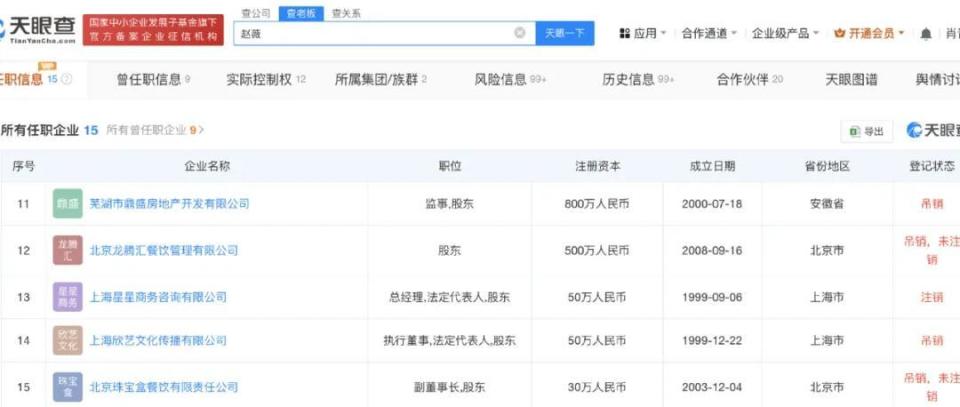Viewport: 960px width, 407px height.
Task: Open 北京珠宝盒餐饮有限责任公司 company link
Action: [x=163, y=387]
